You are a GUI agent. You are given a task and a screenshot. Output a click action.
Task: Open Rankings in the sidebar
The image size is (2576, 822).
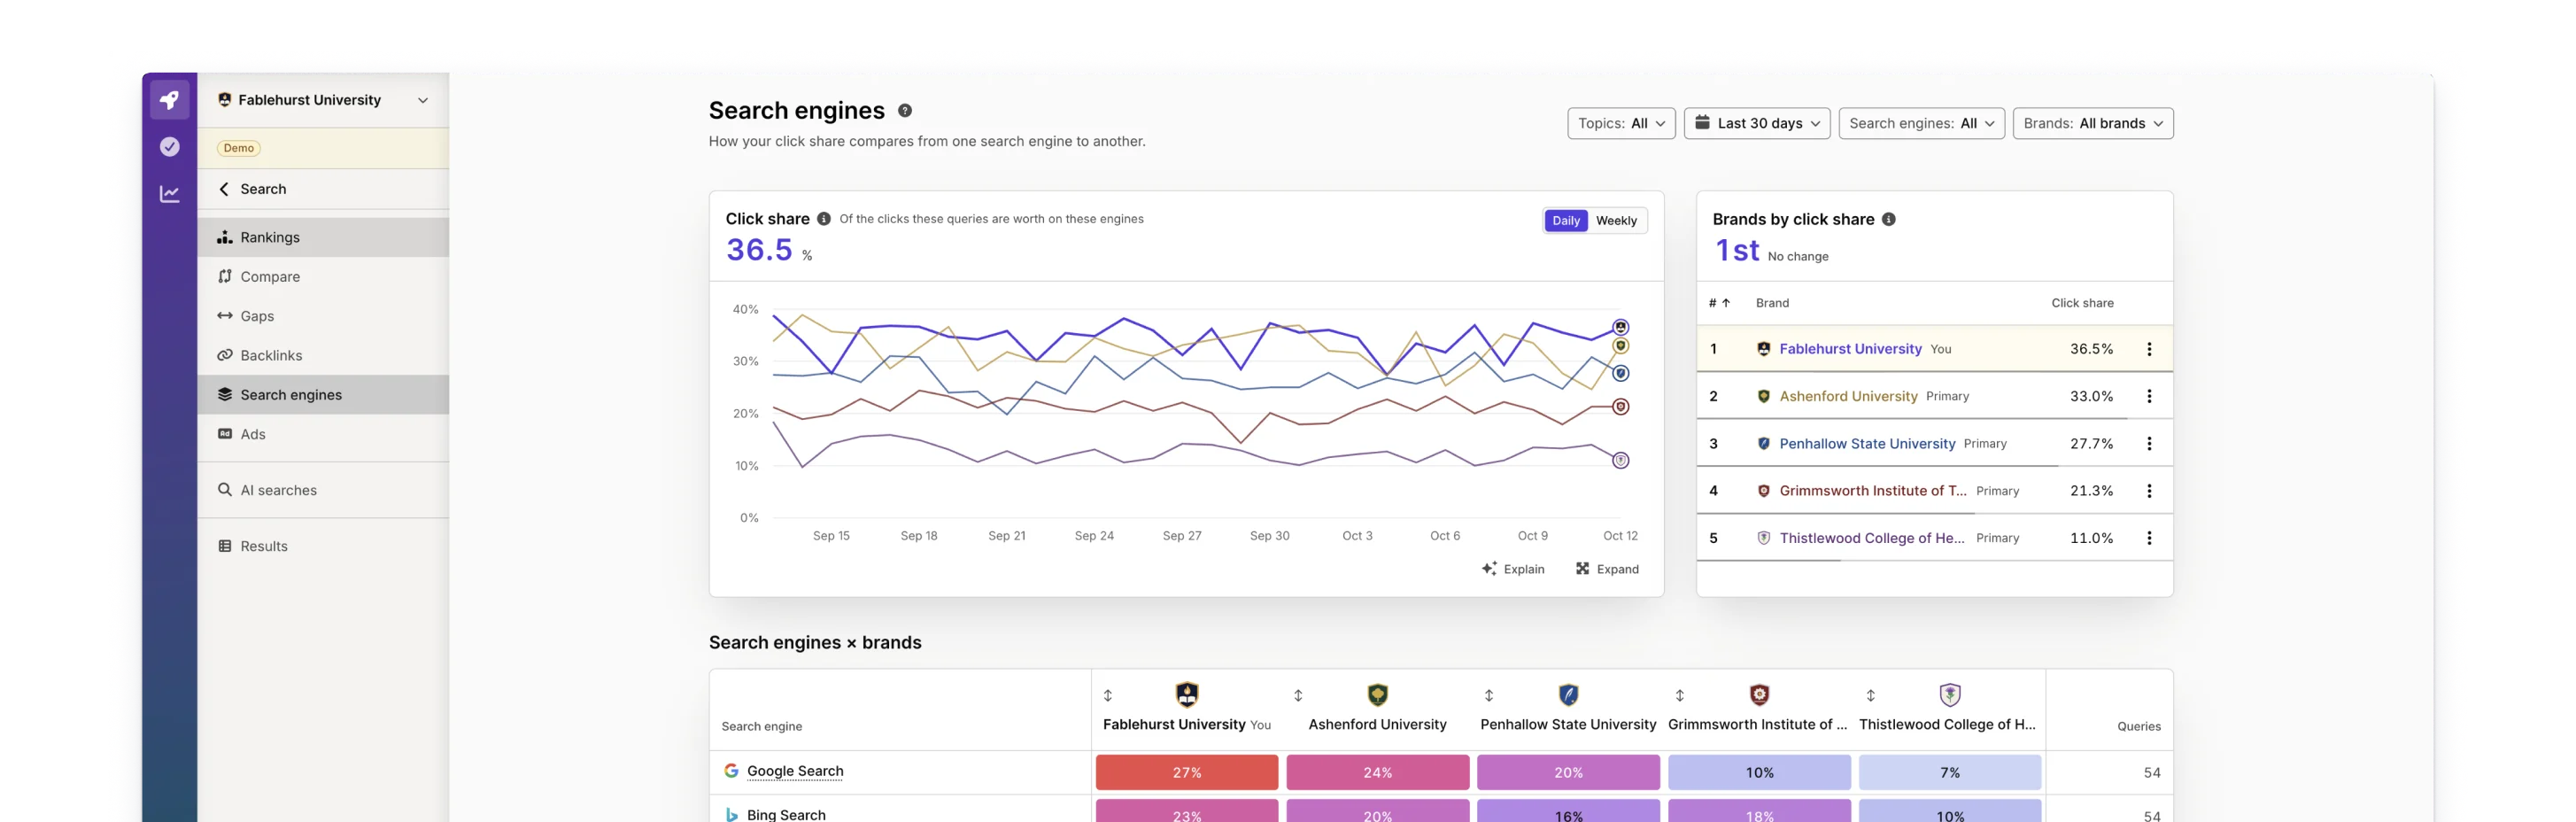(323, 237)
